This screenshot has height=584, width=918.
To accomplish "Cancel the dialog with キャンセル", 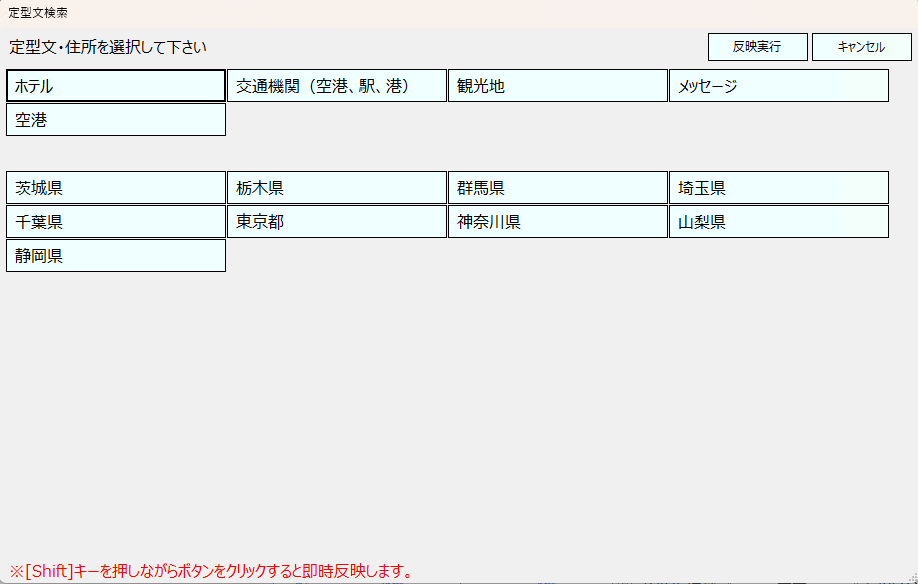I will (861, 46).
